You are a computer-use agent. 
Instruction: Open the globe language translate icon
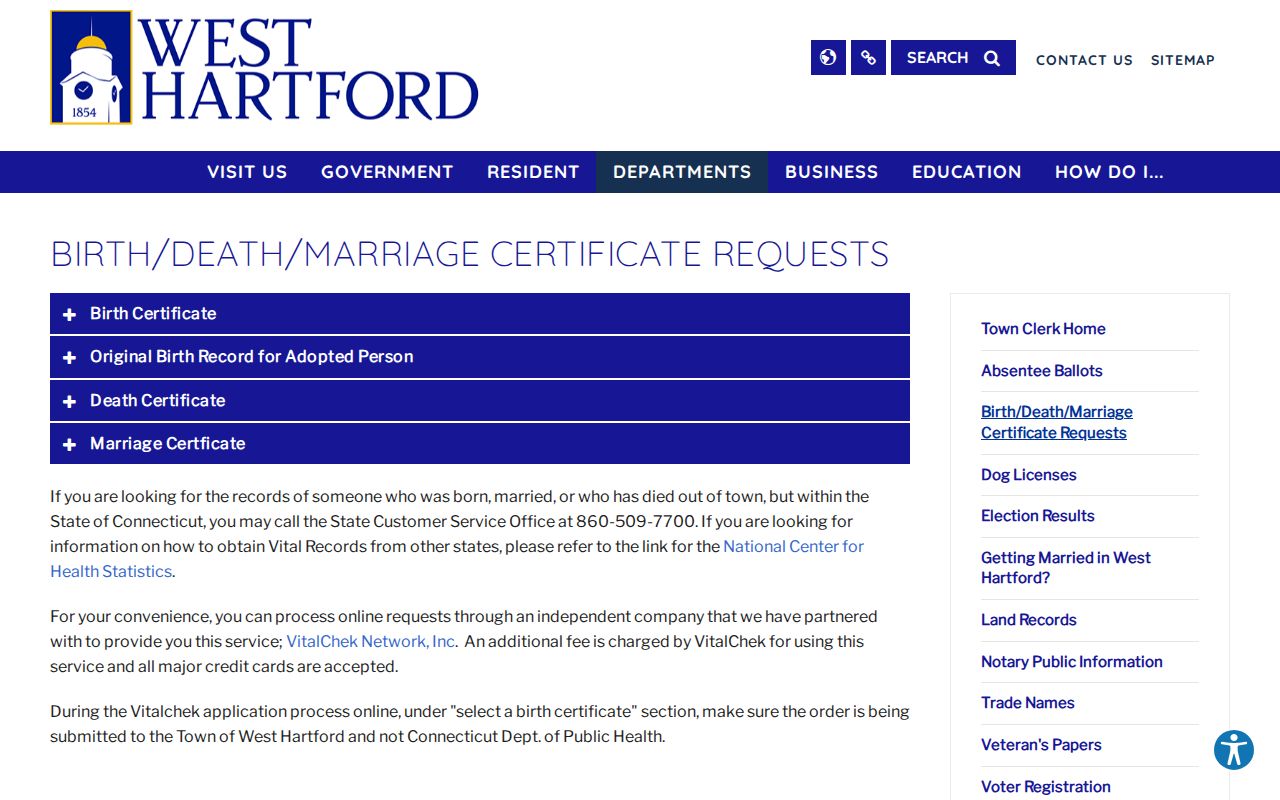pos(828,57)
